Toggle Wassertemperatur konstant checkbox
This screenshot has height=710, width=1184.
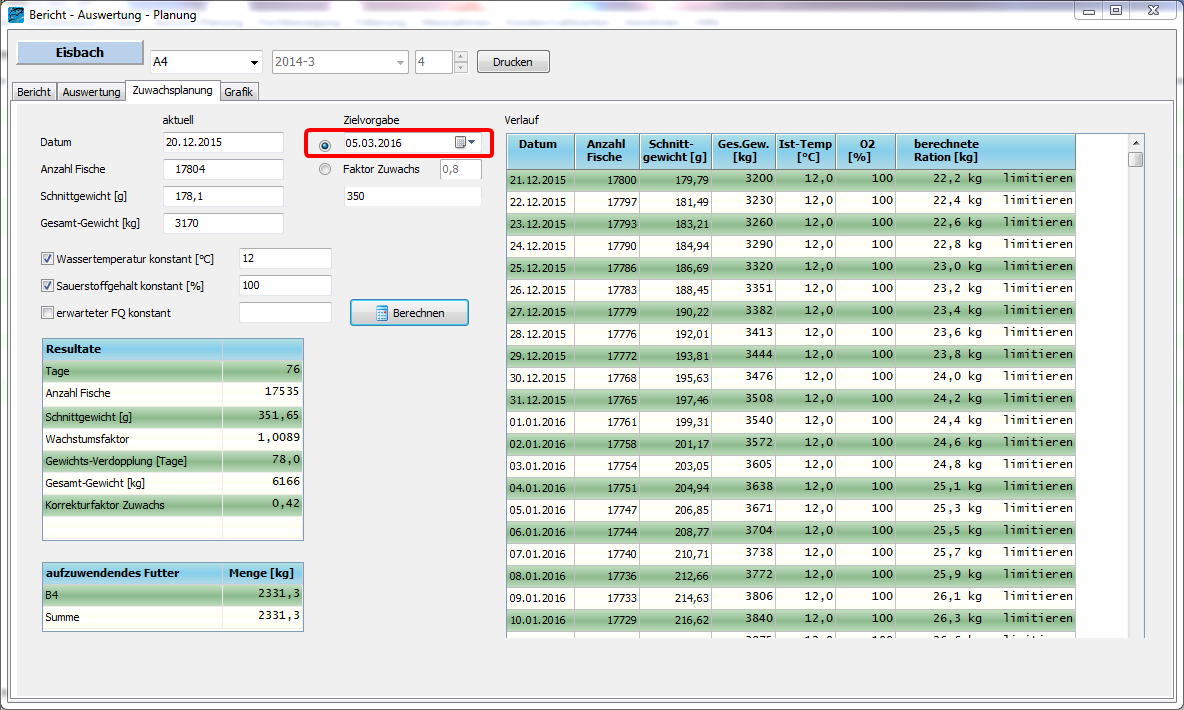(48, 258)
